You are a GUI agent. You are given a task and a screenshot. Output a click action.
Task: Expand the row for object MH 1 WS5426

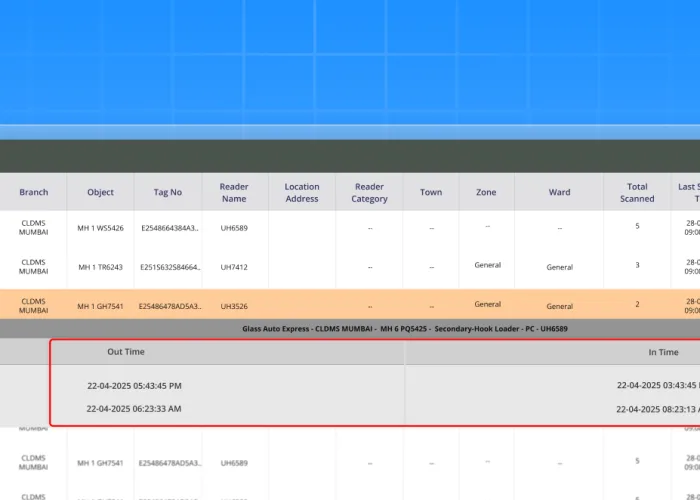pyautogui.click(x=100, y=228)
